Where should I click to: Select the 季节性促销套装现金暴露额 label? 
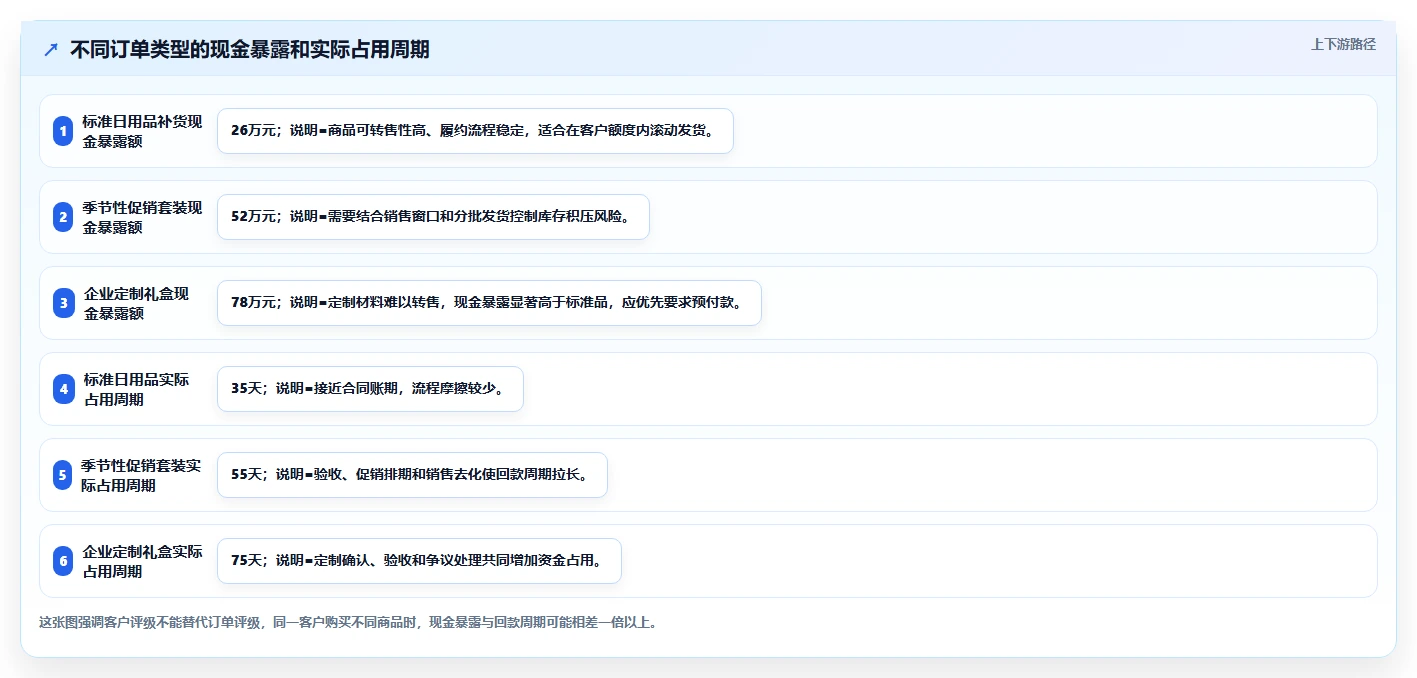[x=142, y=217]
